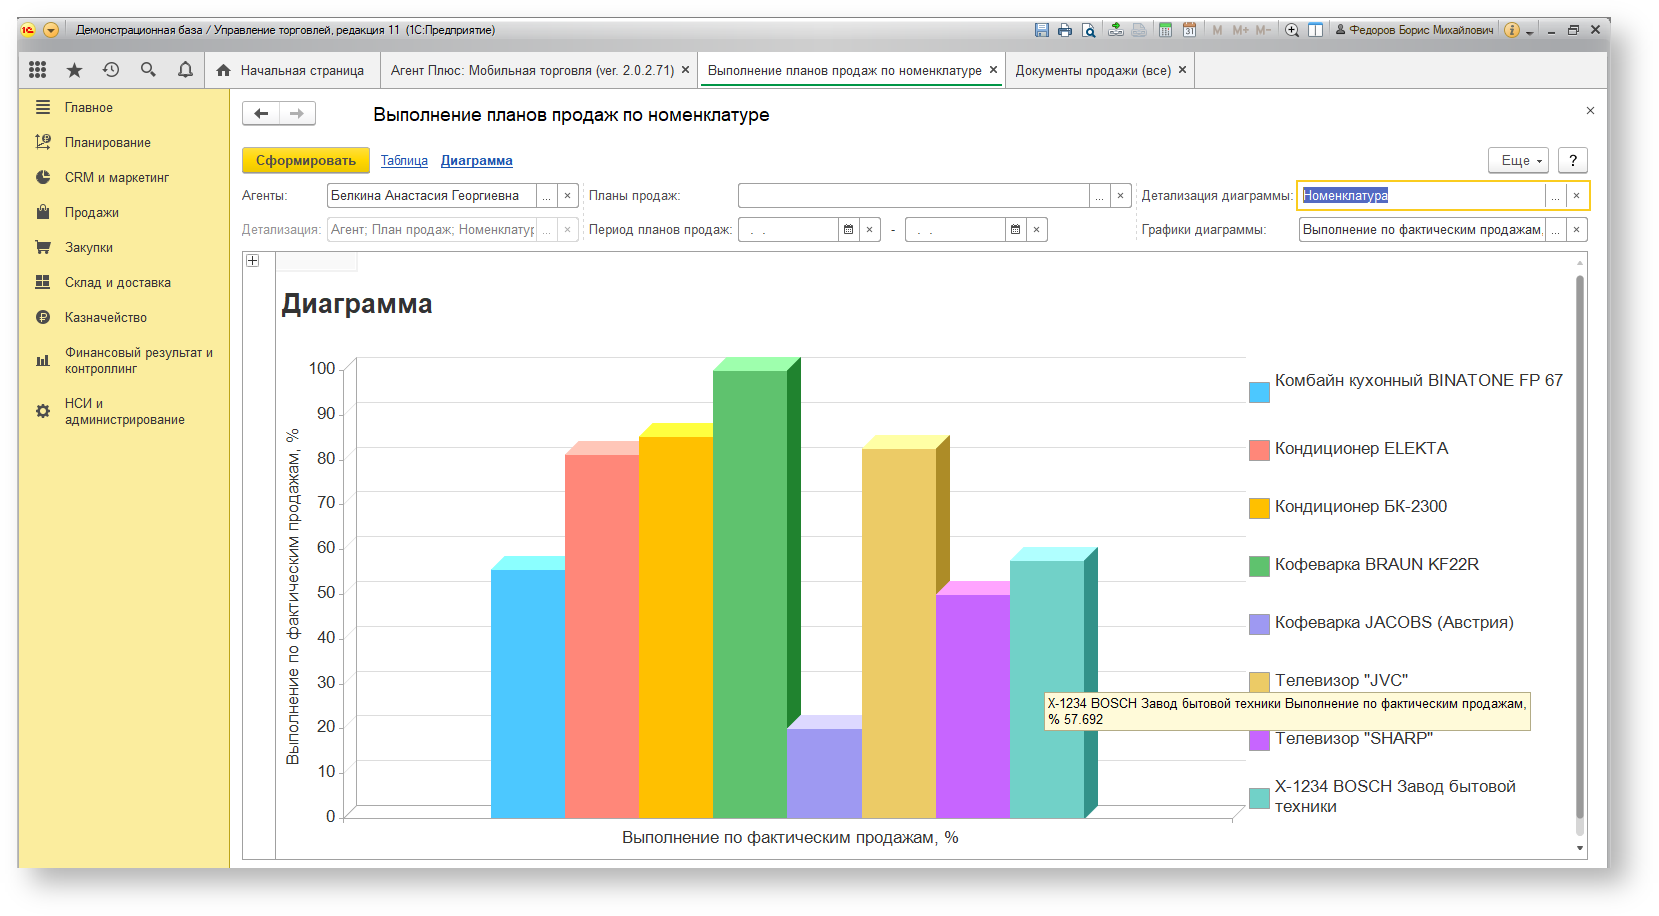Viewport: 1659px width, 916px height.
Task: Click the user name Федоров Борис Михайлович
Action: pos(1421,30)
